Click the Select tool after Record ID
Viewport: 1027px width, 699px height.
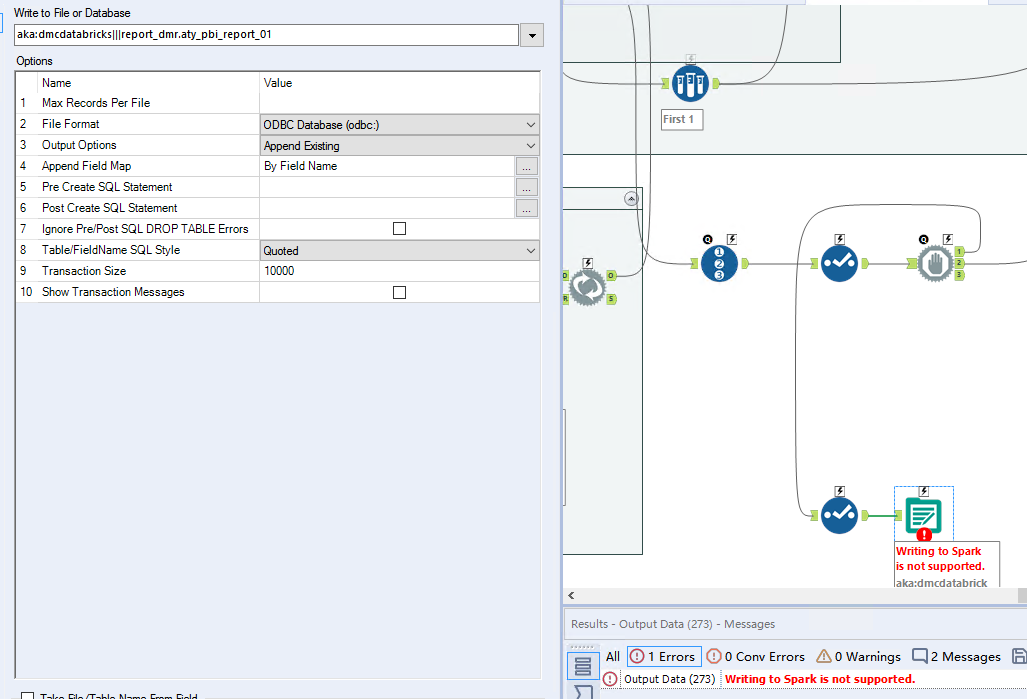point(839,264)
